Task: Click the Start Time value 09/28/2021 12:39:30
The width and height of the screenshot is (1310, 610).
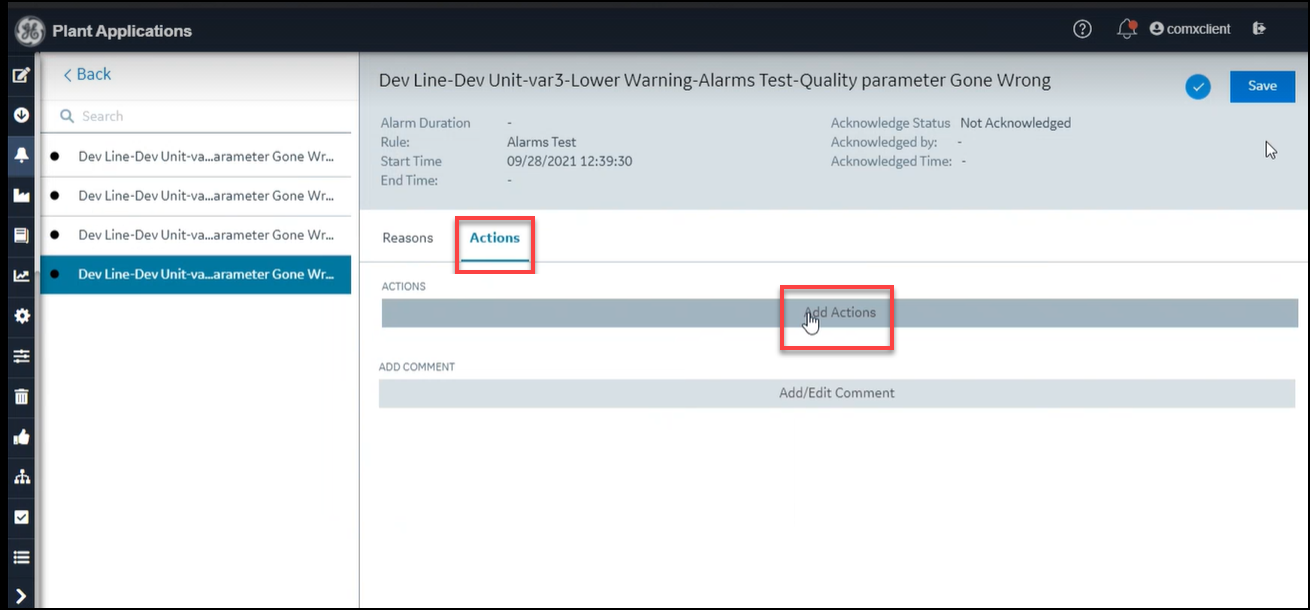Action: click(569, 161)
